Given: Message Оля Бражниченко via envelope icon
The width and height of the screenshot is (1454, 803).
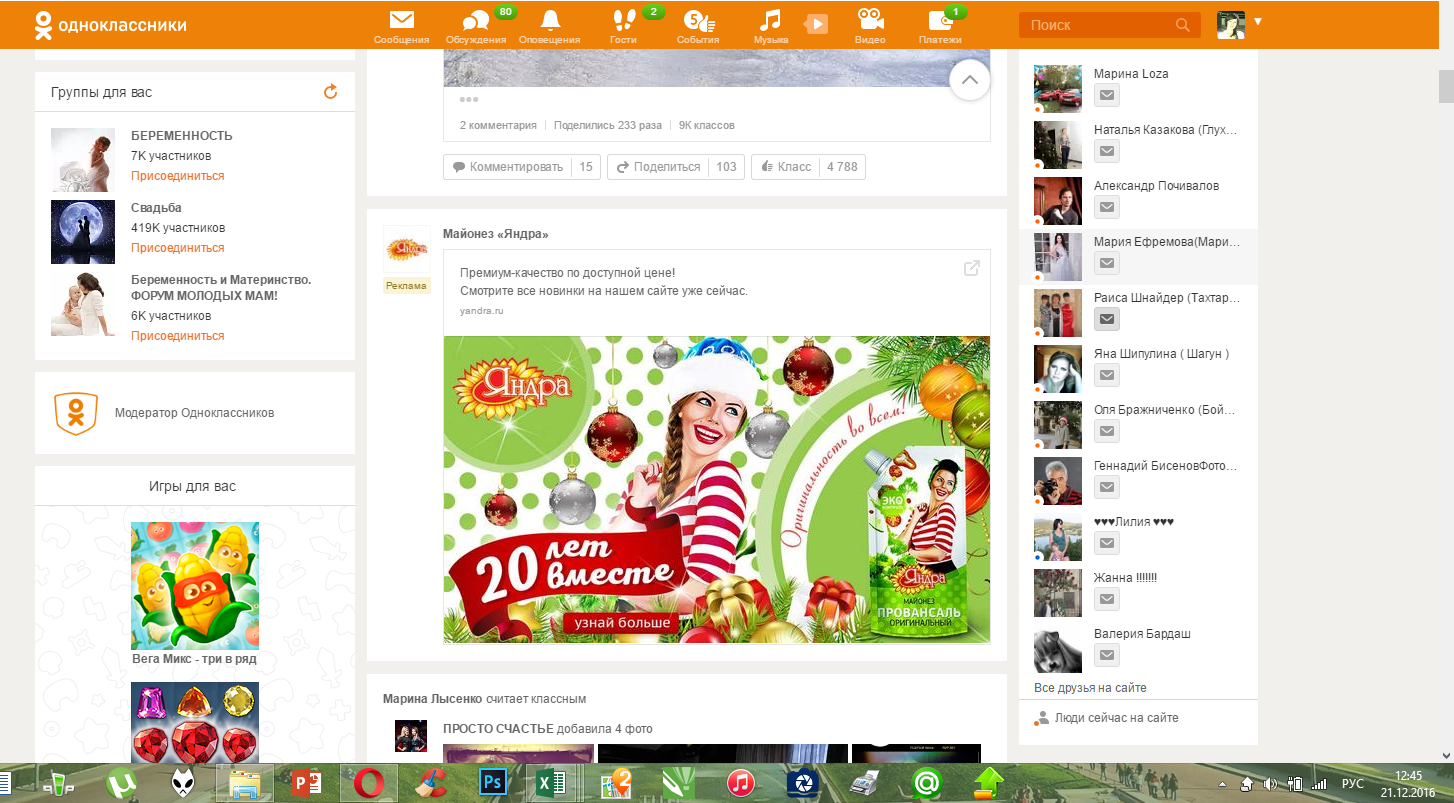Looking at the screenshot, I should [x=1106, y=431].
